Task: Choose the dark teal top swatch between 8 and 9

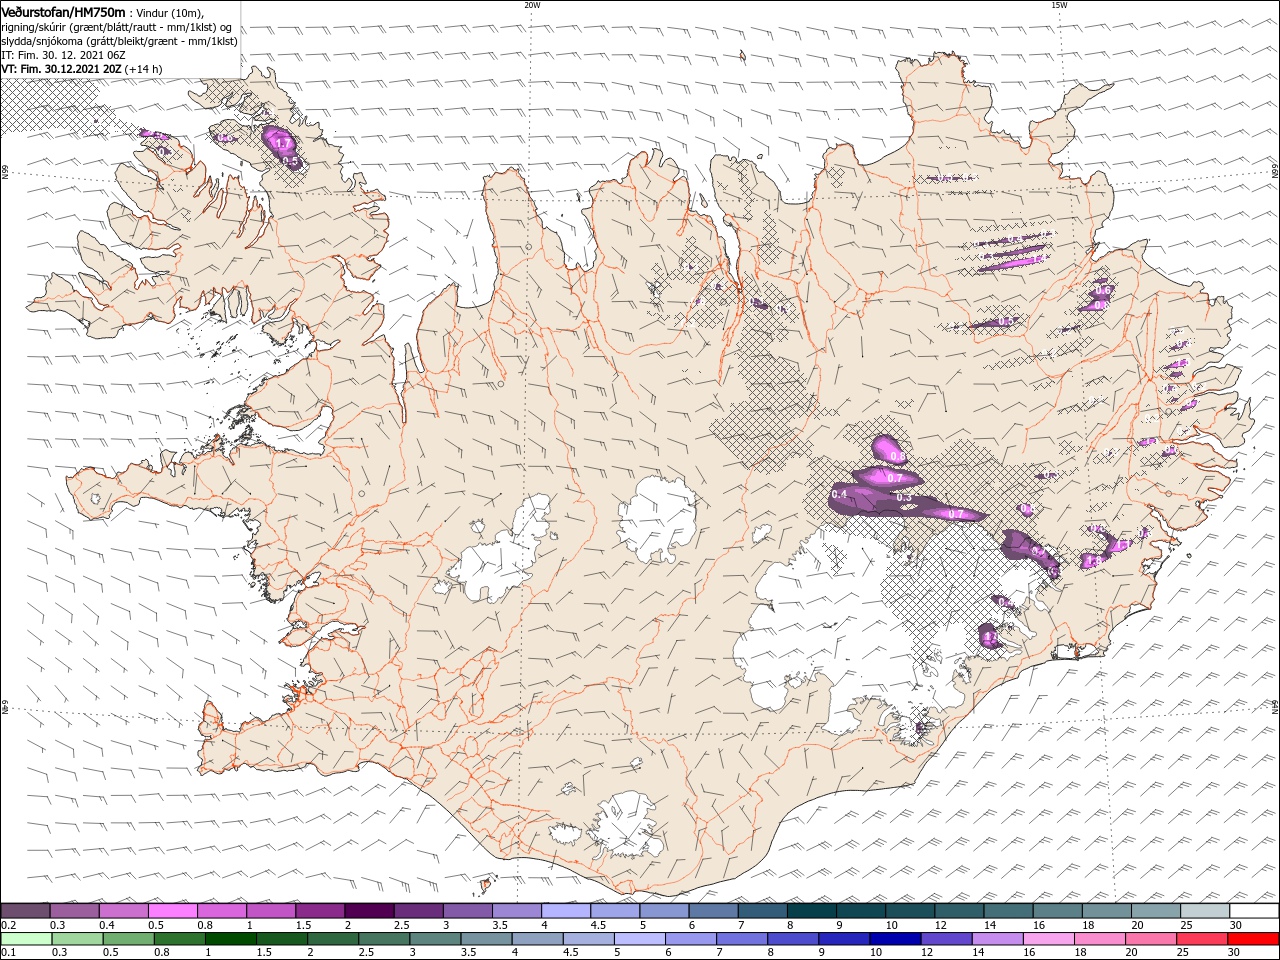Action: pyautogui.click(x=812, y=911)
